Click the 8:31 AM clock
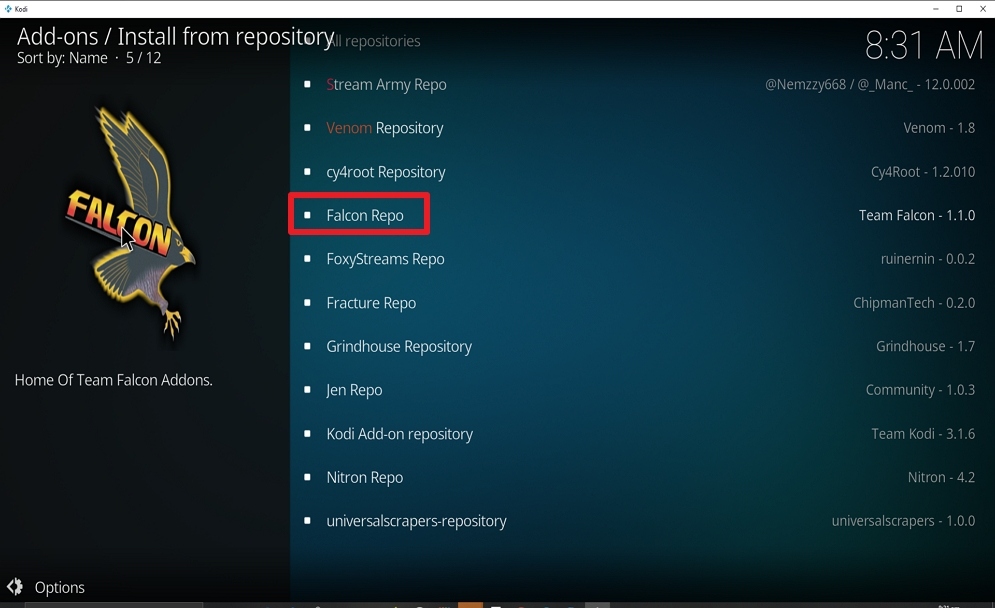Viewport: 995px width, 608px height. 924,46
